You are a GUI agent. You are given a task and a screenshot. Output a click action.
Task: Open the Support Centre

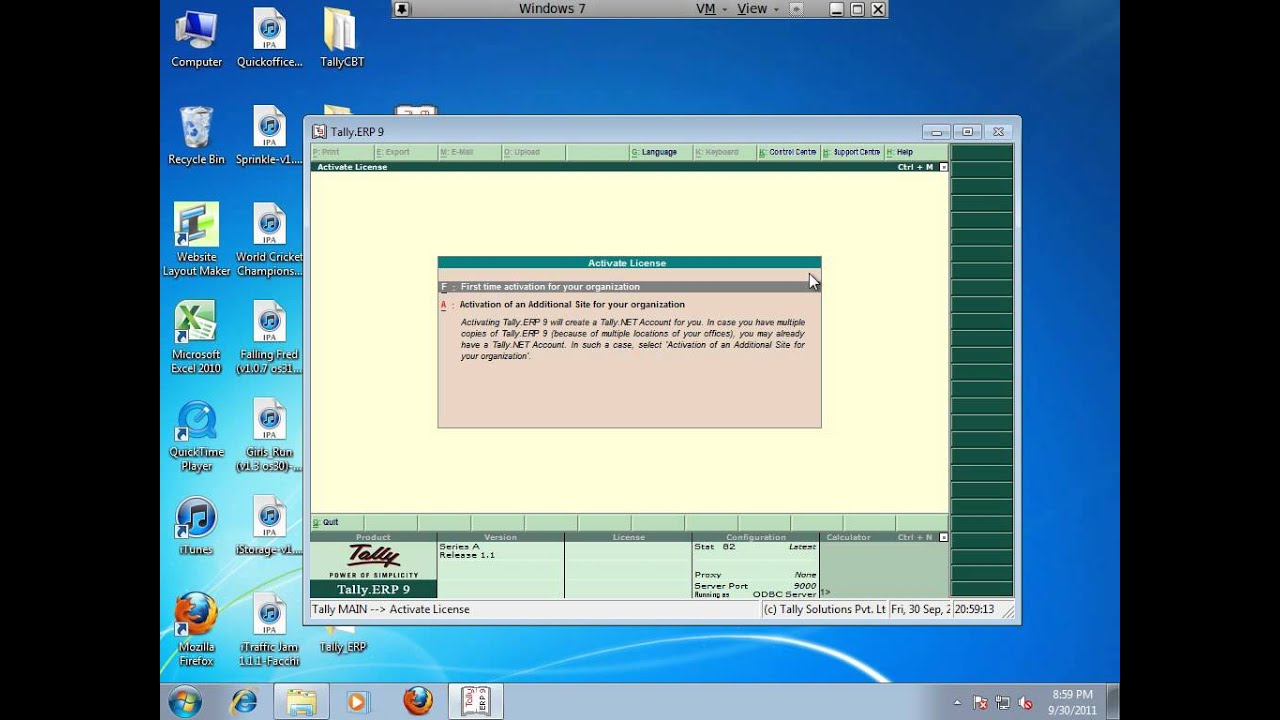click(852, 152)
